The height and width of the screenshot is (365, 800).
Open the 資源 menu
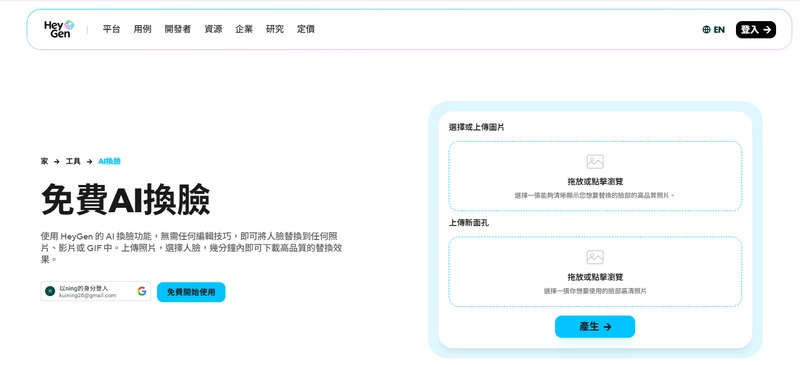pyautogui.click(x=213, y=29)
